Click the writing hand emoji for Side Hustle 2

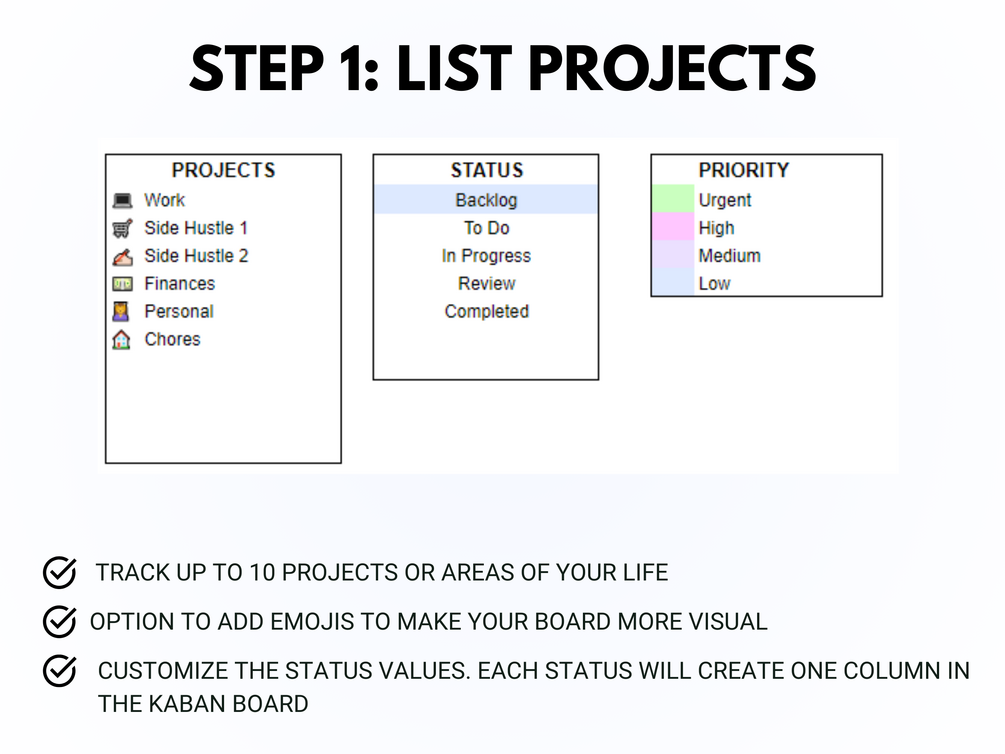(122, 256)
